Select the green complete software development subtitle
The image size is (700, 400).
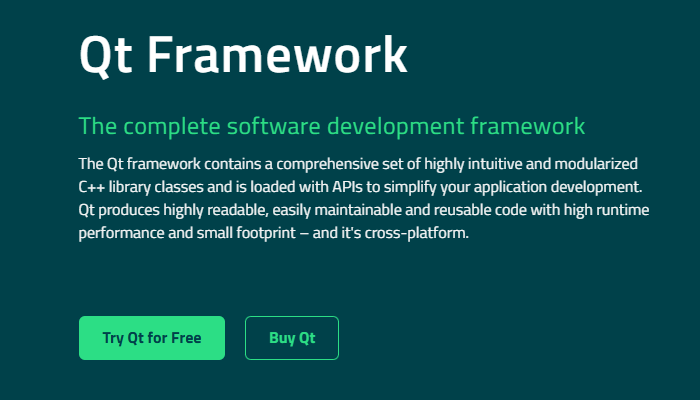click(331, 127)
